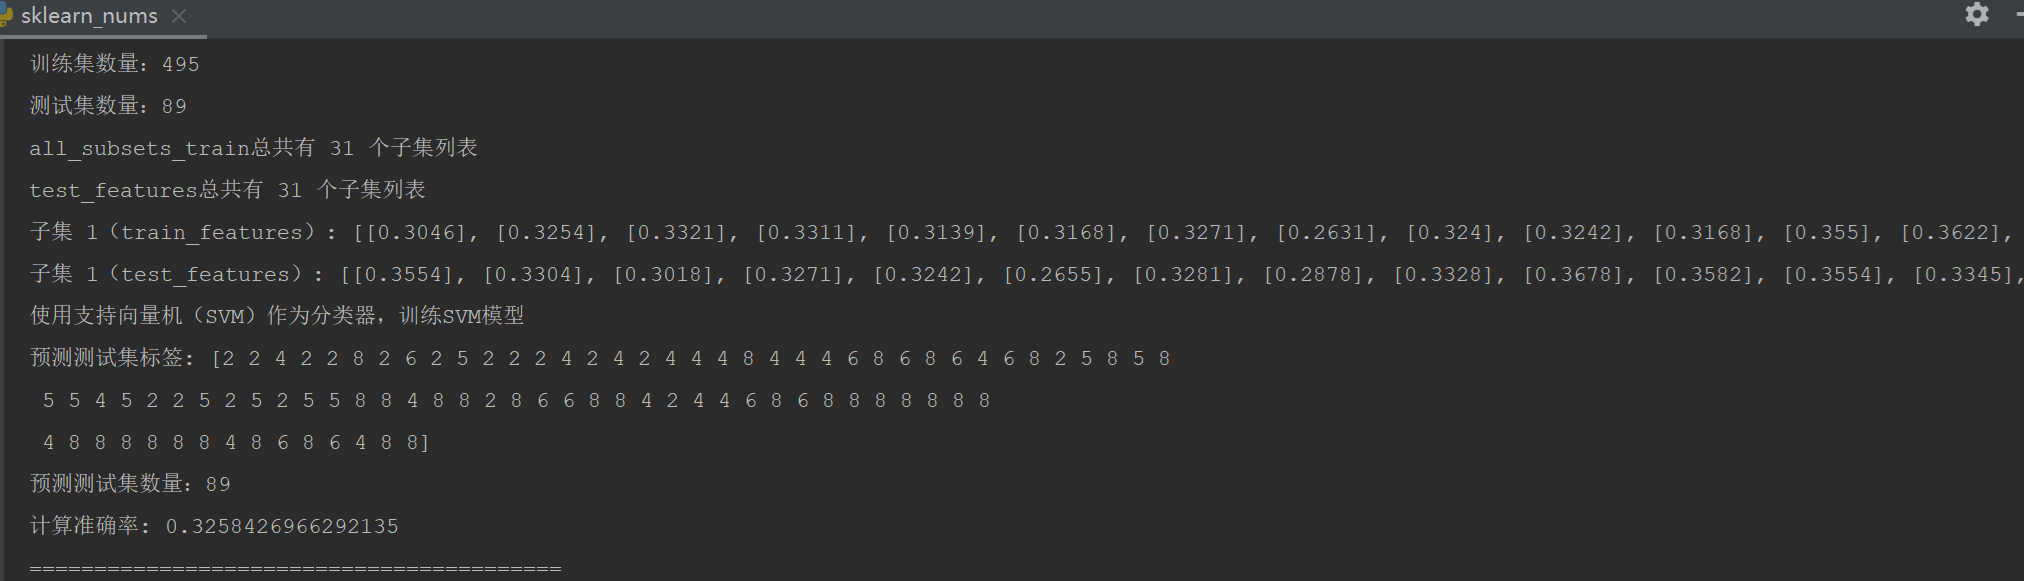This screenshot has width=2024, height=581.
Task: Click the all_subsets_train 31 subsets line
Action: tap(253, 148)
